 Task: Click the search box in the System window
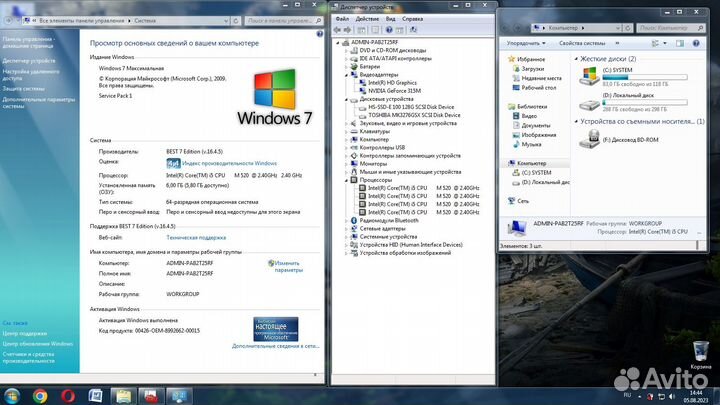tap(283, 21)
